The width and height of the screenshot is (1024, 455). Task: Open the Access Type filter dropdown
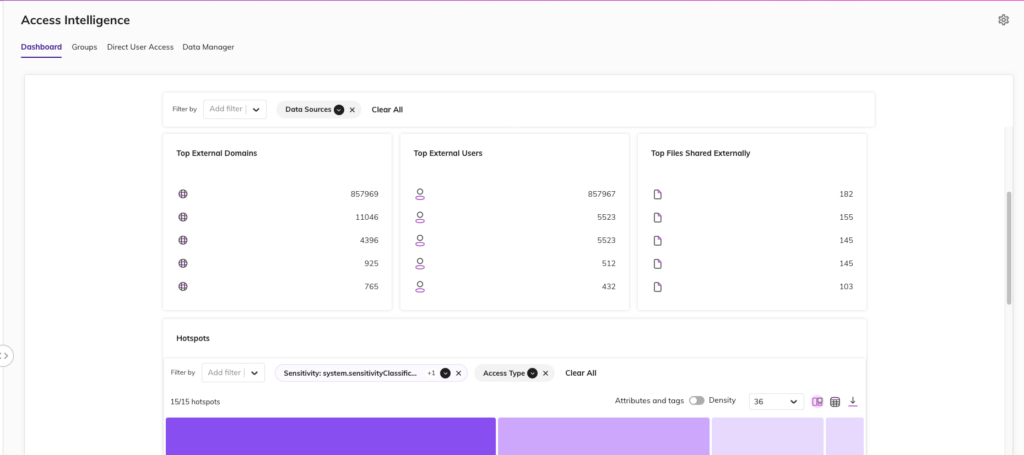[532, 373]
